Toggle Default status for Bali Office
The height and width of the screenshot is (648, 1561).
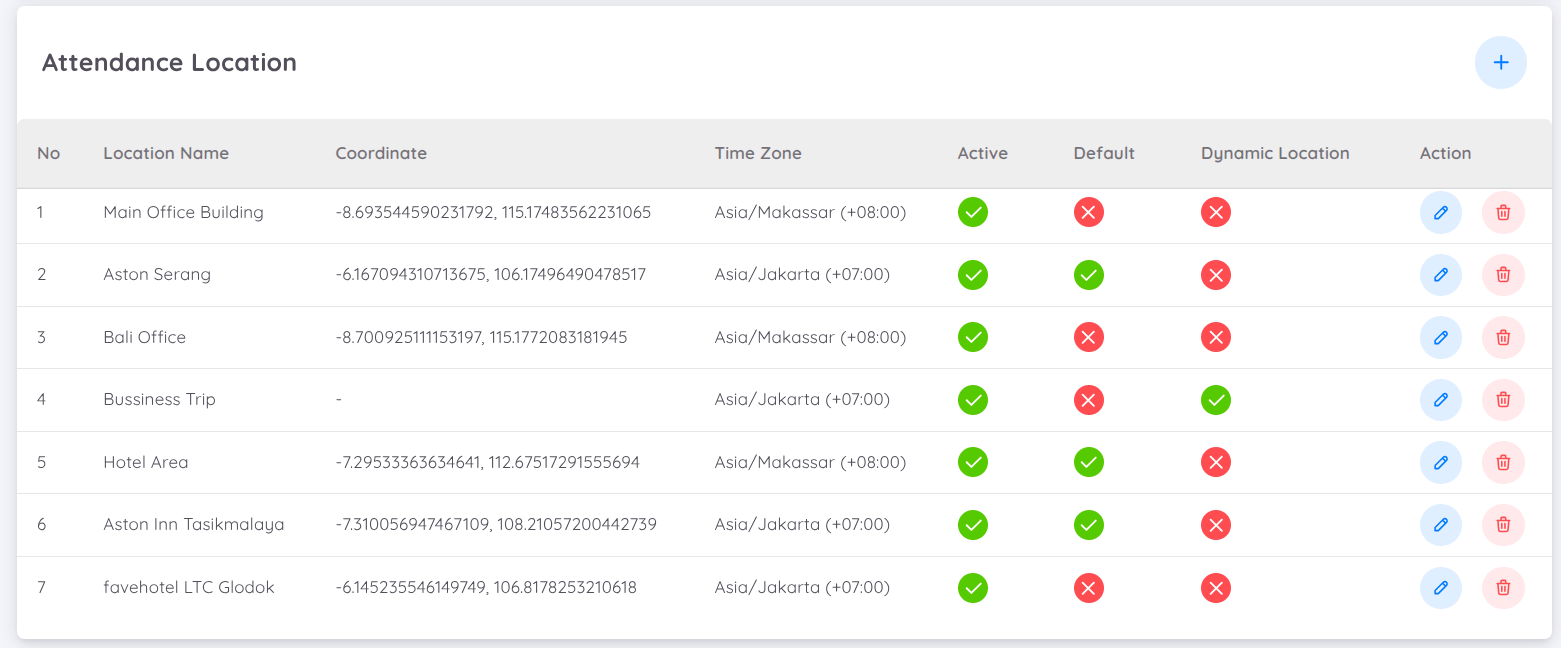click(1088, 337)
